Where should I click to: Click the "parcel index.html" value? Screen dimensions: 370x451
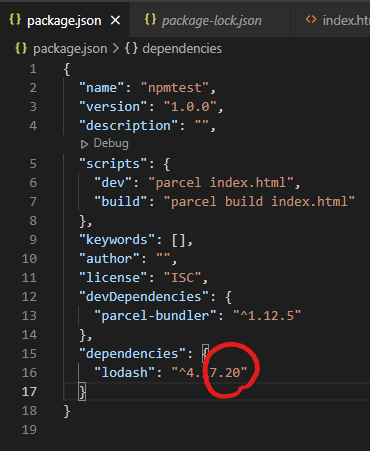click(221, 183)
